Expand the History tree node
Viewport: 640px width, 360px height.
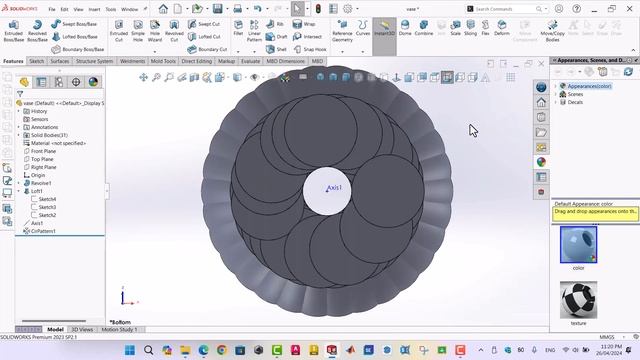19,111
